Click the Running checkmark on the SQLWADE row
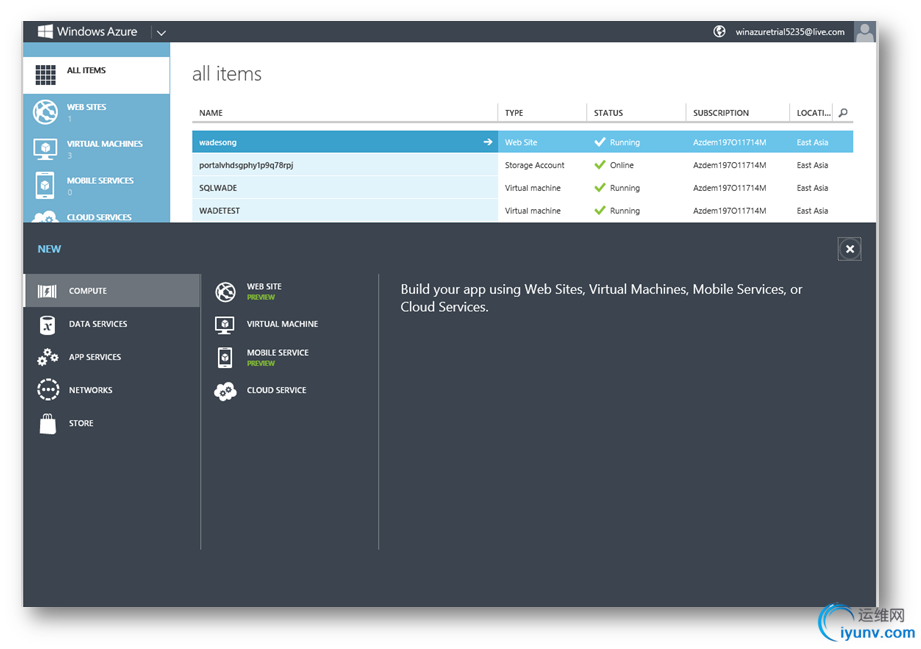921x649 pixels. [600, 188]
